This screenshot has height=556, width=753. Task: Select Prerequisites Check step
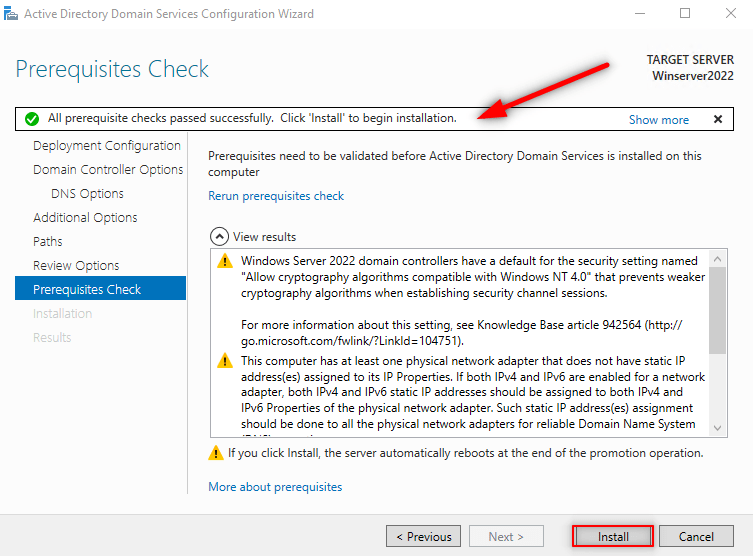[x=87, y=290]
